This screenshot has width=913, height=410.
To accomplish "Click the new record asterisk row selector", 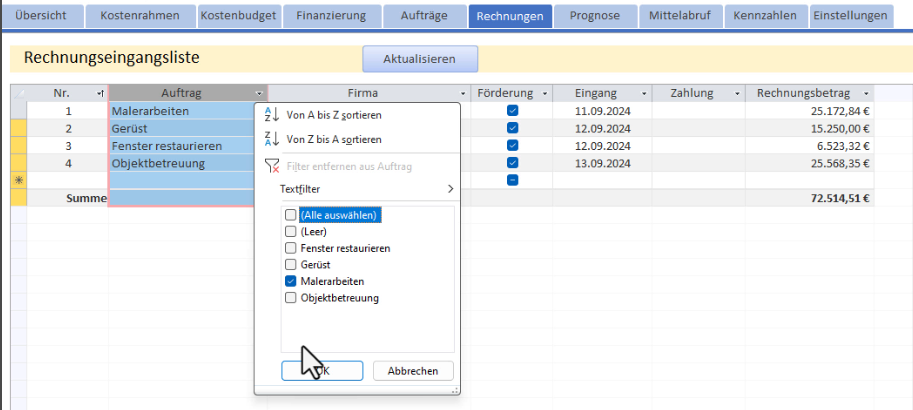I will click(18, 179).
